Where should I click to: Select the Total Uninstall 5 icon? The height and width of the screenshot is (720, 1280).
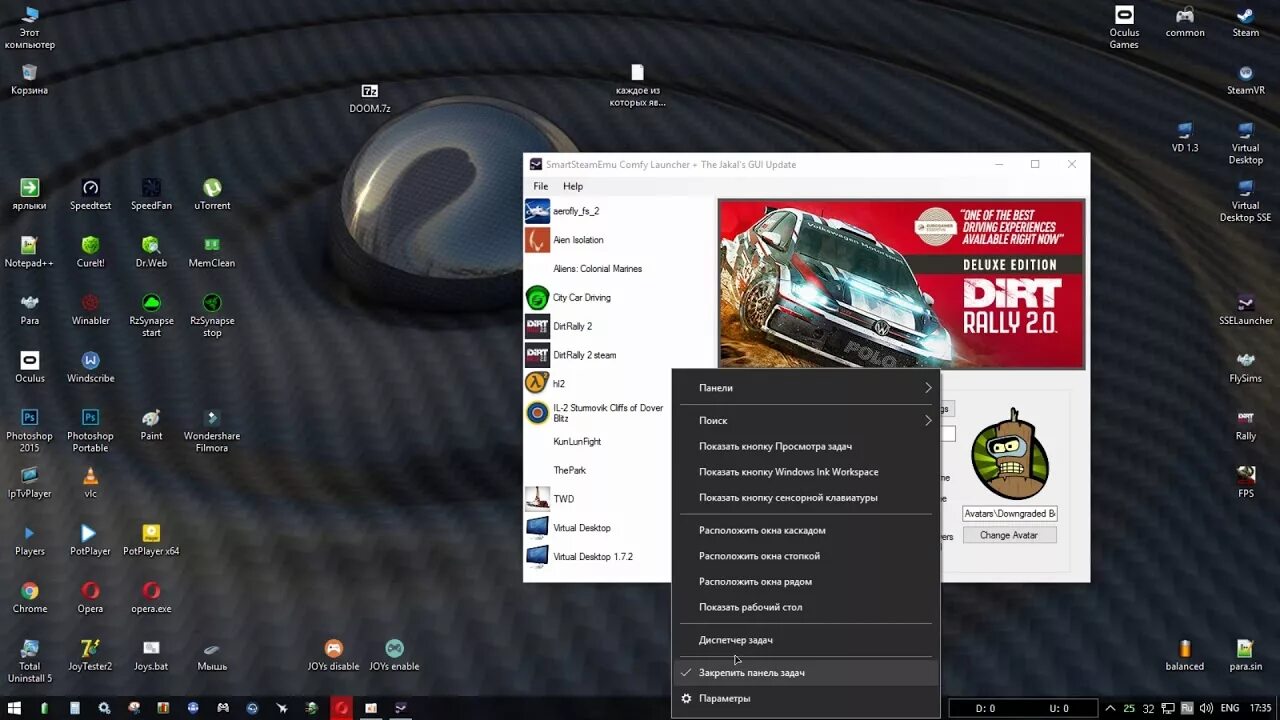coord(30,660)
